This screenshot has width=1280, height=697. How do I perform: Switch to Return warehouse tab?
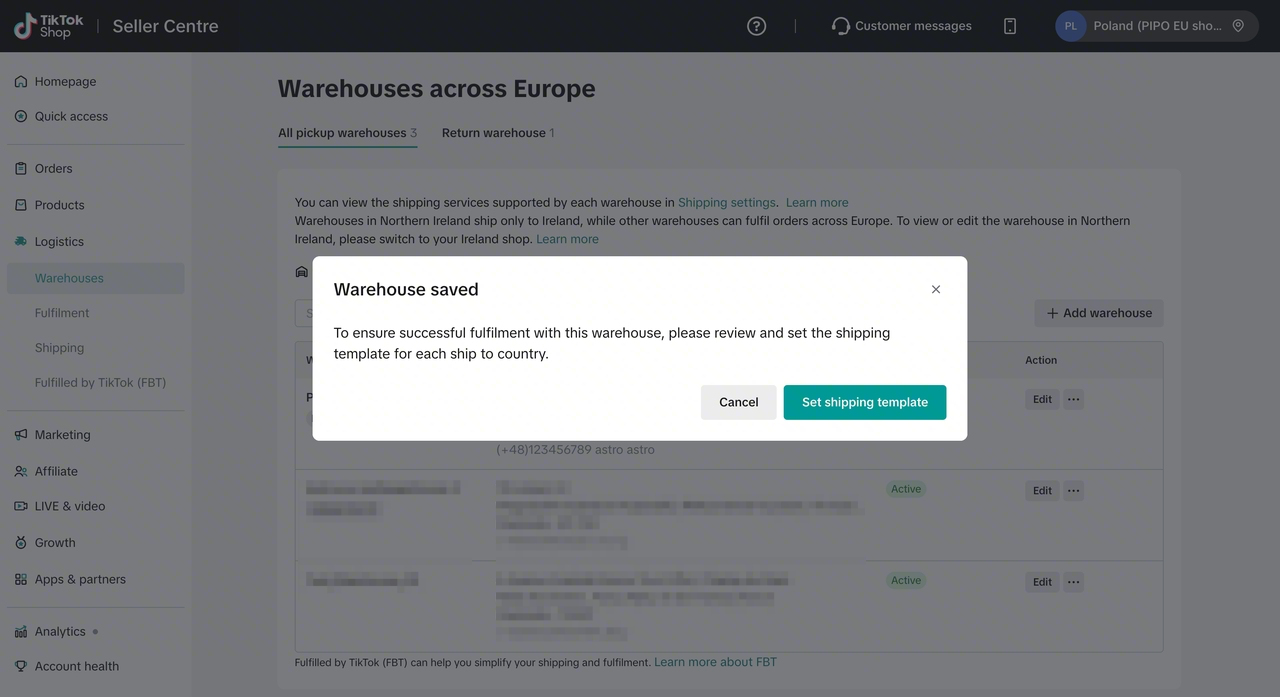point(498,133)
